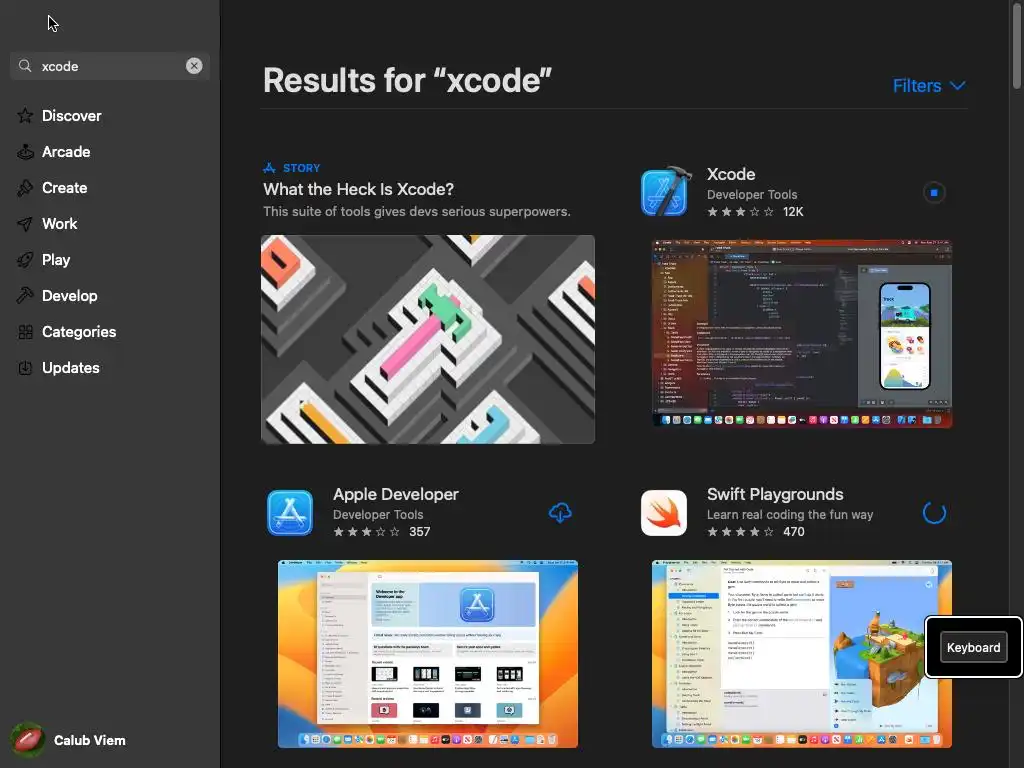1024x768 pixels.
Task: Click the story subtitle about superpowers
Action: coord(417,212)
